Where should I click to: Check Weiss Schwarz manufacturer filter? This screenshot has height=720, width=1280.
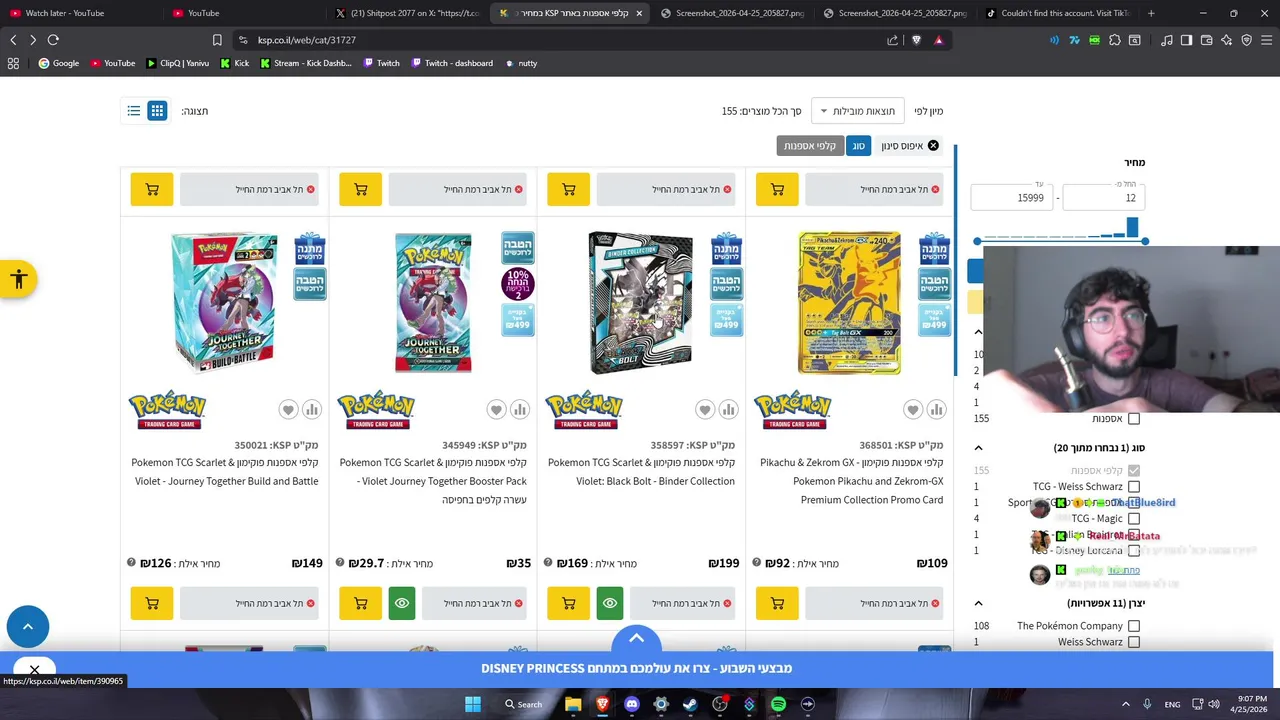coord(1133,642)
